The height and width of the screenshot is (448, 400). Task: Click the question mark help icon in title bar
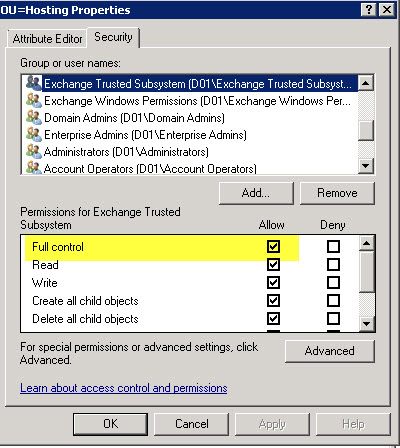click(x=369, y=9)
